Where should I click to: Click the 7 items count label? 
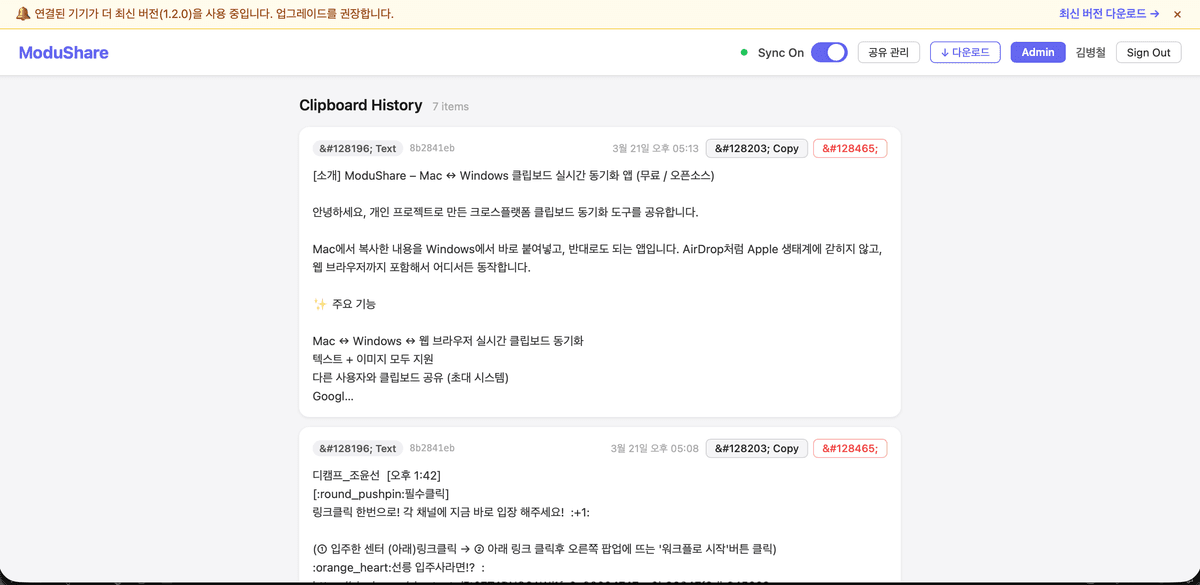(450, 107)
